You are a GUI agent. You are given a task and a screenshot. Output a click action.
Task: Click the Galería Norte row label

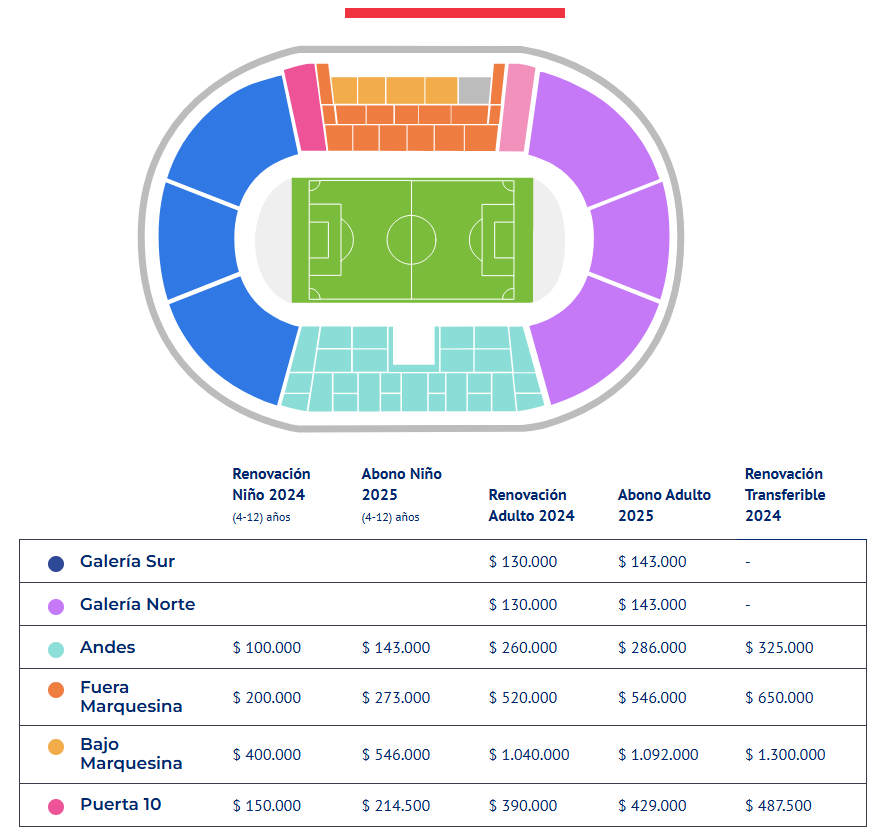pos(137,605)
